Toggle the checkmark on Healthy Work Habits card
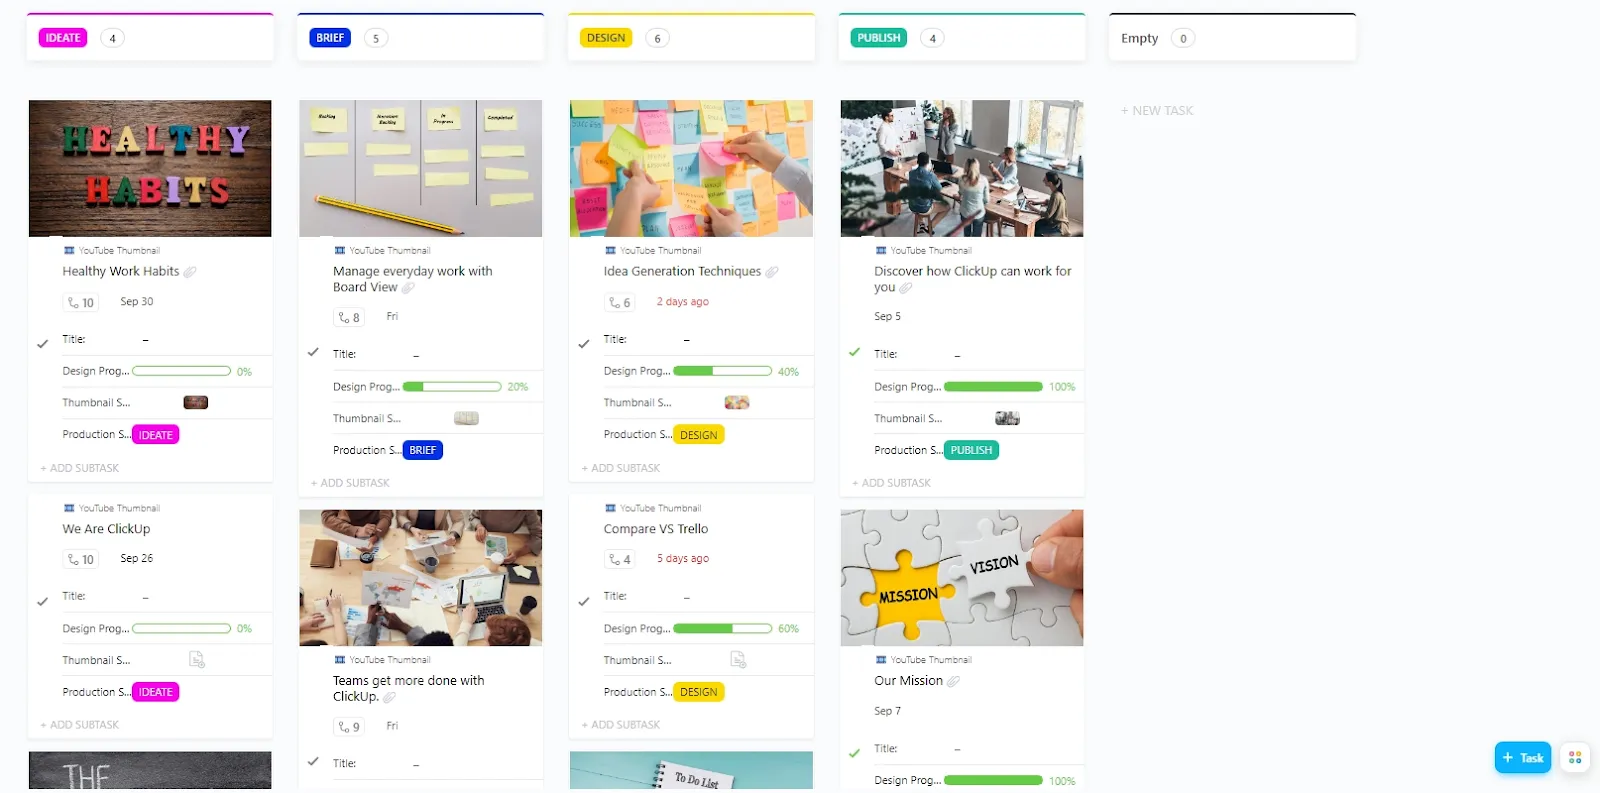 43,343
